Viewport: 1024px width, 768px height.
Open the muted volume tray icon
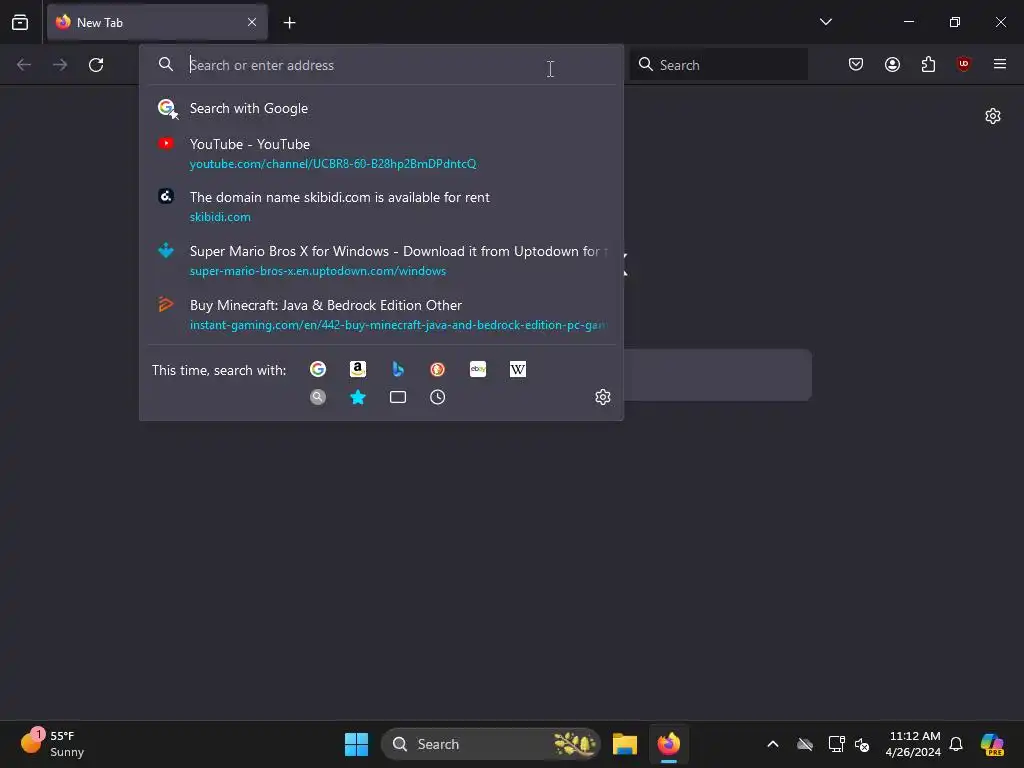point(862,744)
